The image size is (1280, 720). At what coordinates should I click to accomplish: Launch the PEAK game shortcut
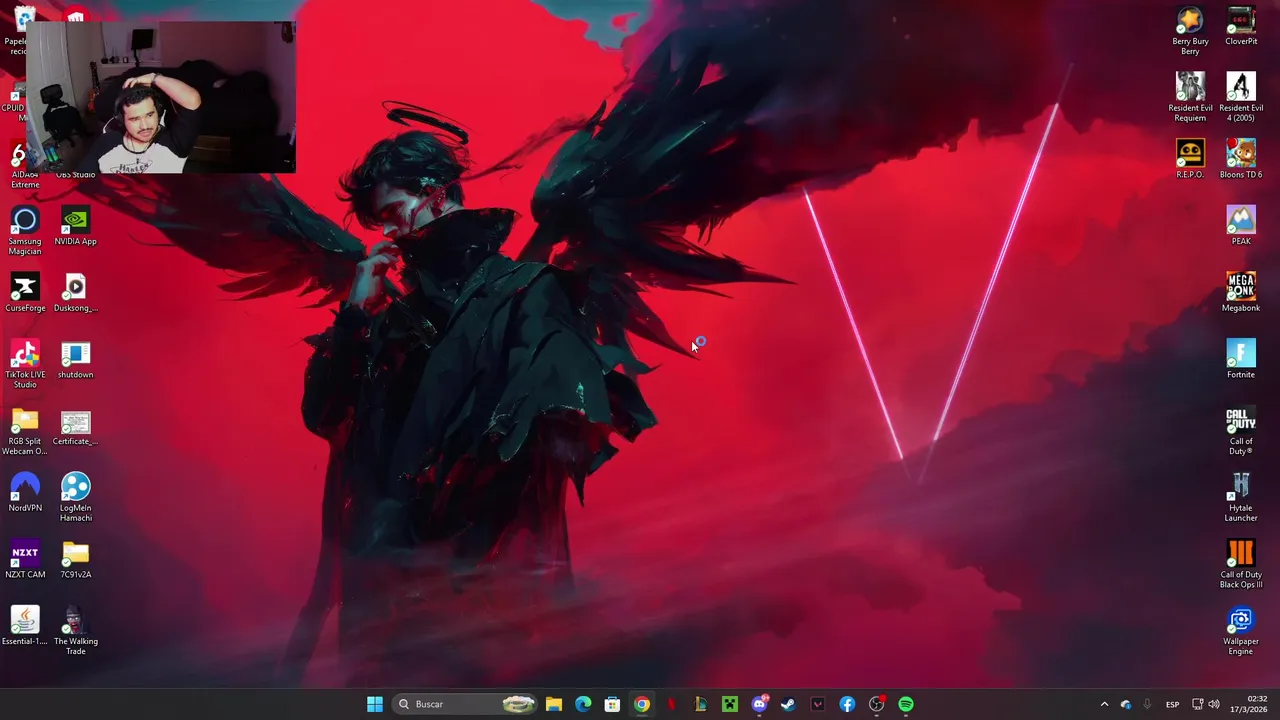tap(1241, 226)
